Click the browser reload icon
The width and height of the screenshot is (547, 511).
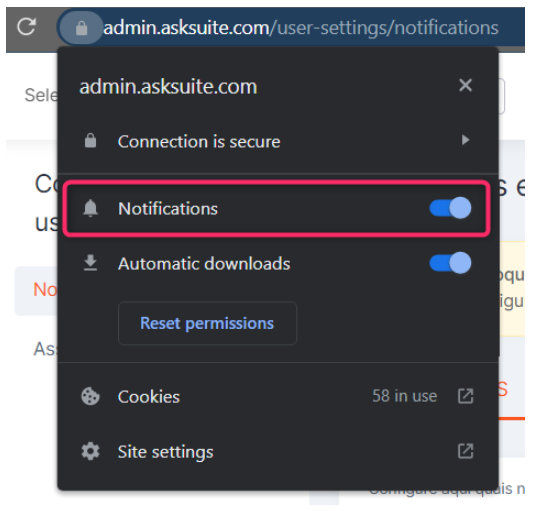27,27
